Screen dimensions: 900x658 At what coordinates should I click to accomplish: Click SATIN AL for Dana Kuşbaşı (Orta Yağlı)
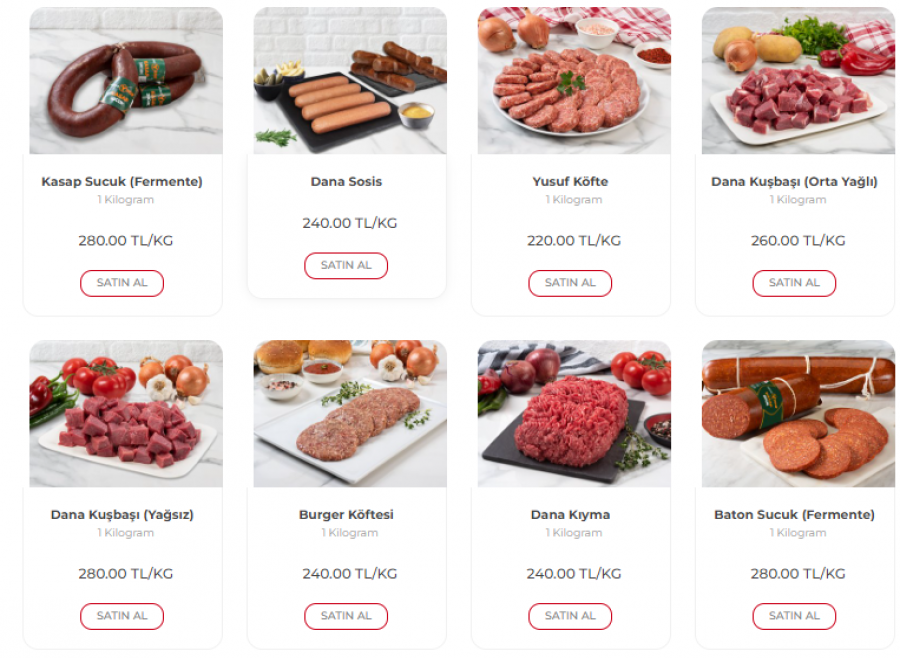[794, 283]
